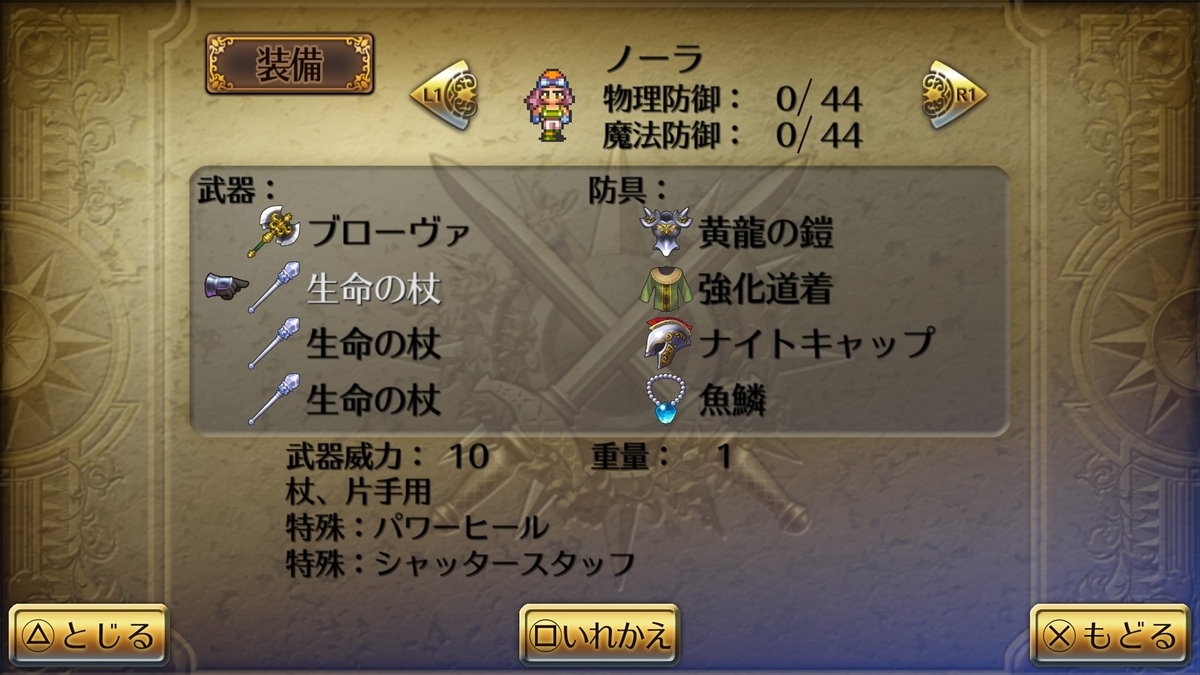The image size is (1200, 675).
Task: Select the ナイトキャップ armor entry
Action: pyautogui.click(x=787, y=343)
